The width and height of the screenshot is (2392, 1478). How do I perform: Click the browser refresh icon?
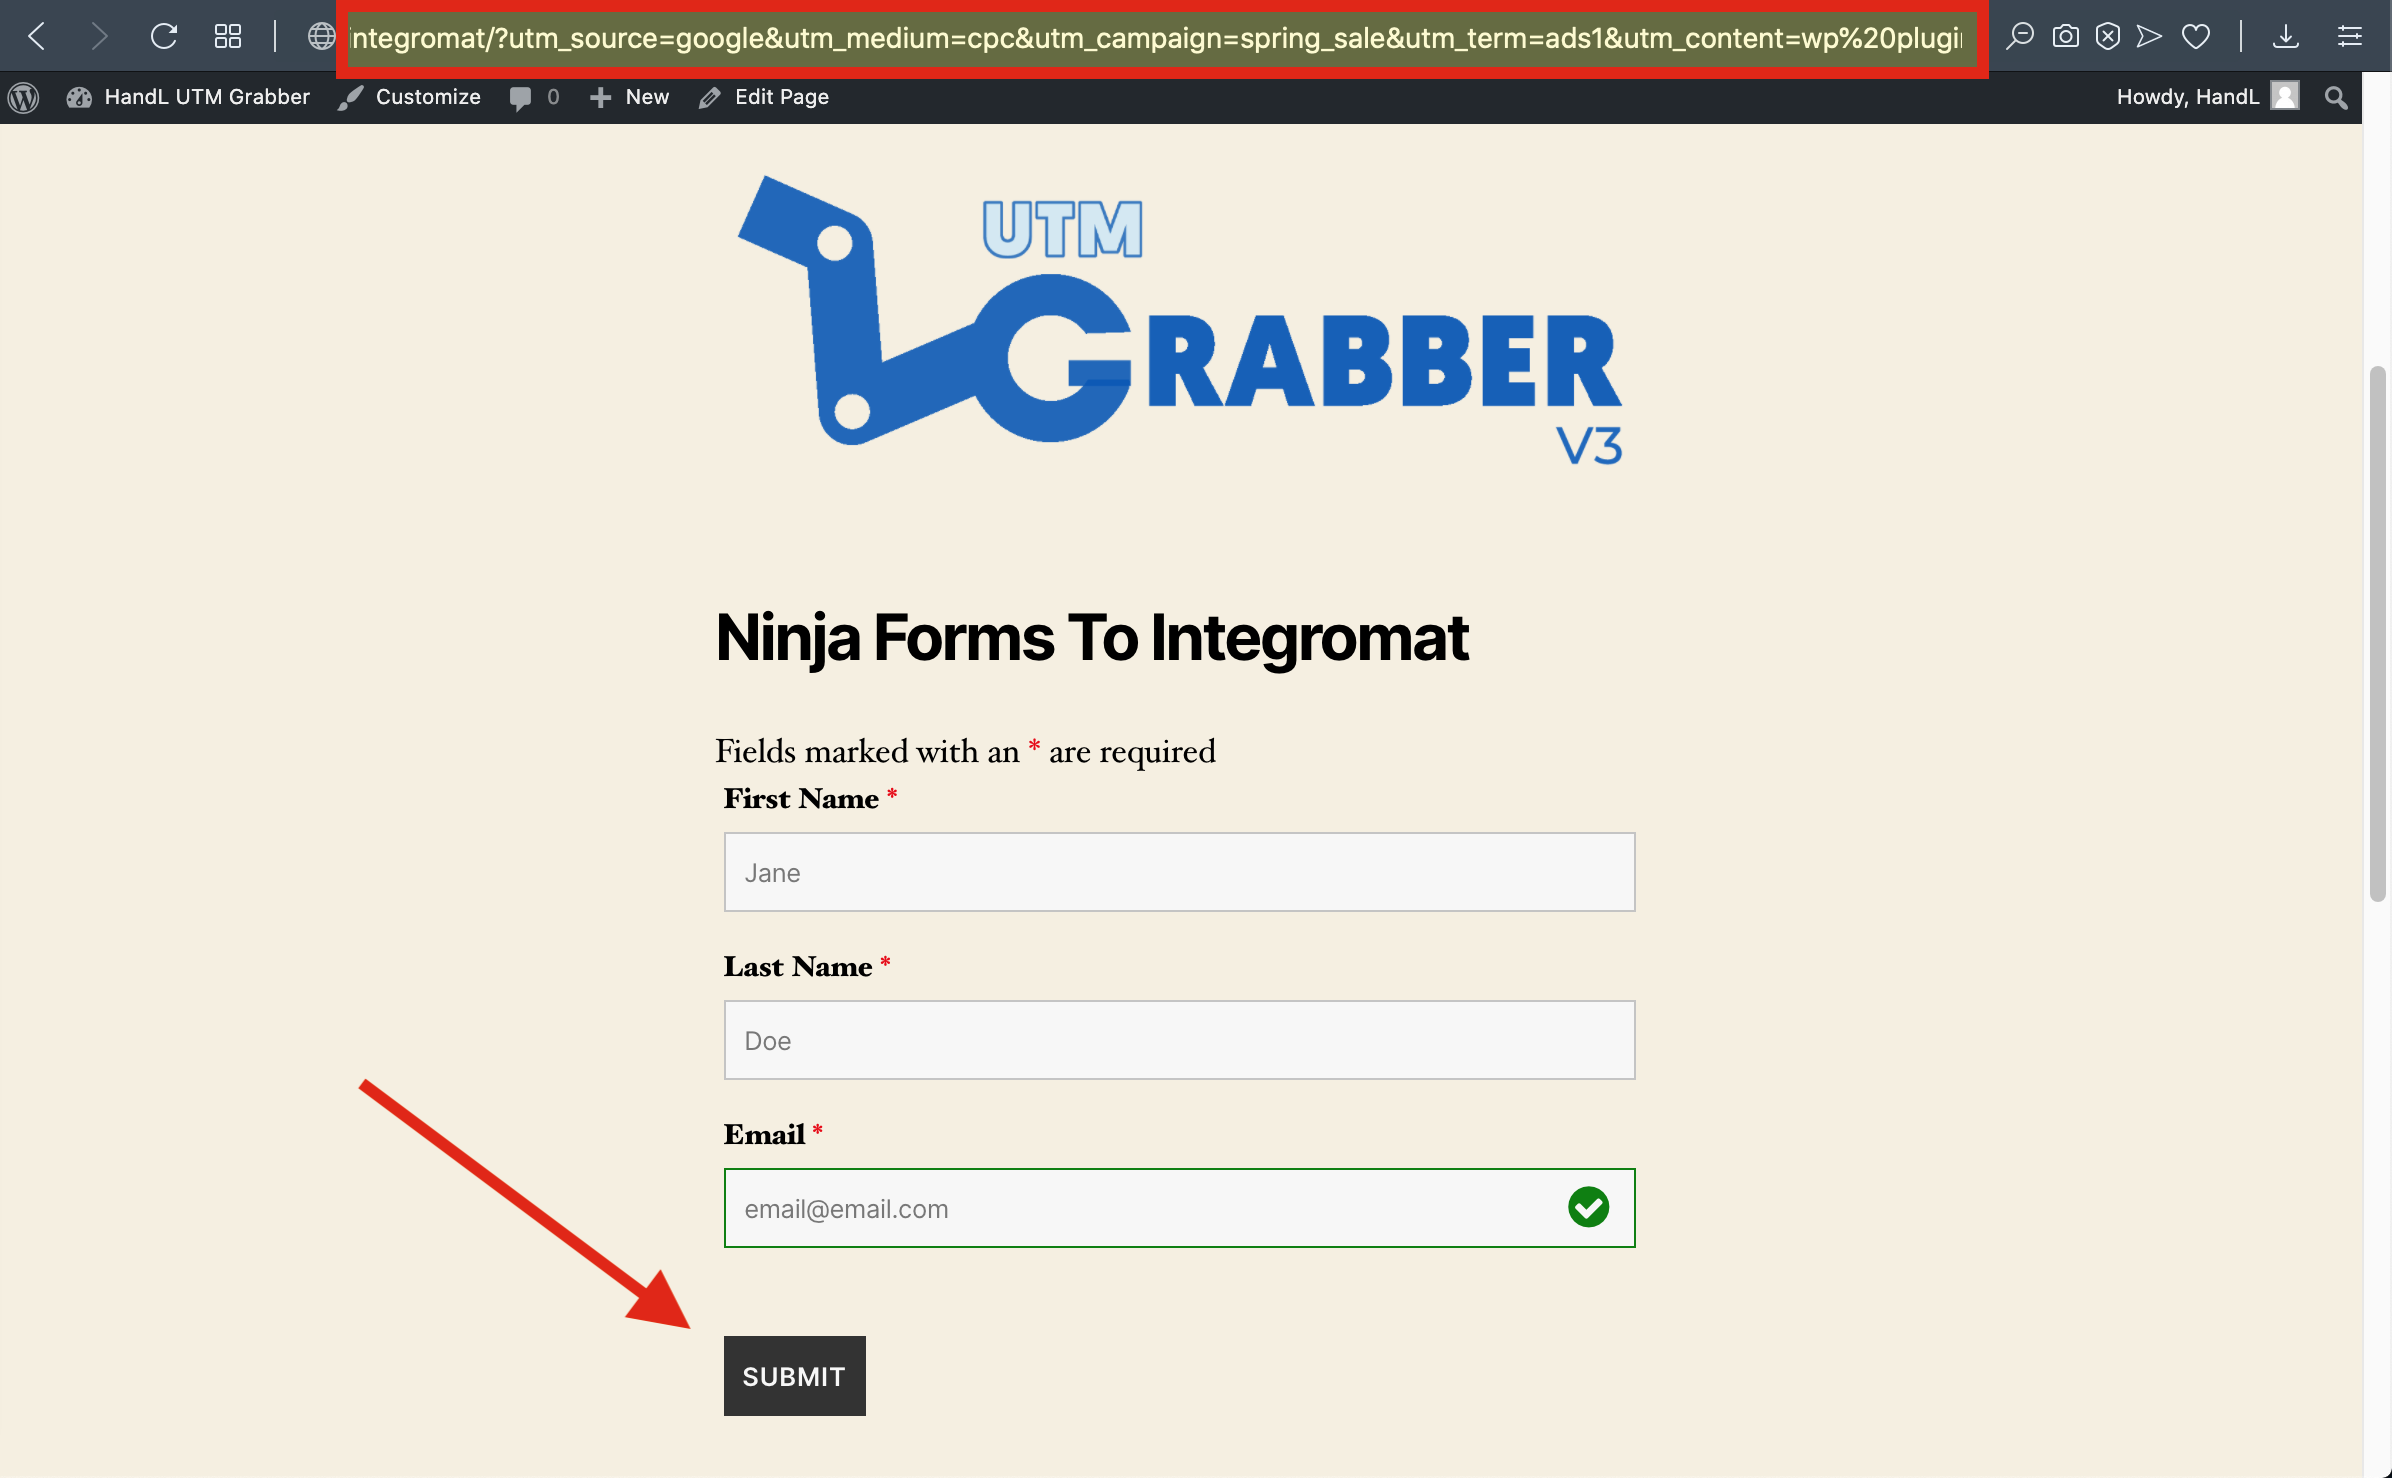(164, 34)
